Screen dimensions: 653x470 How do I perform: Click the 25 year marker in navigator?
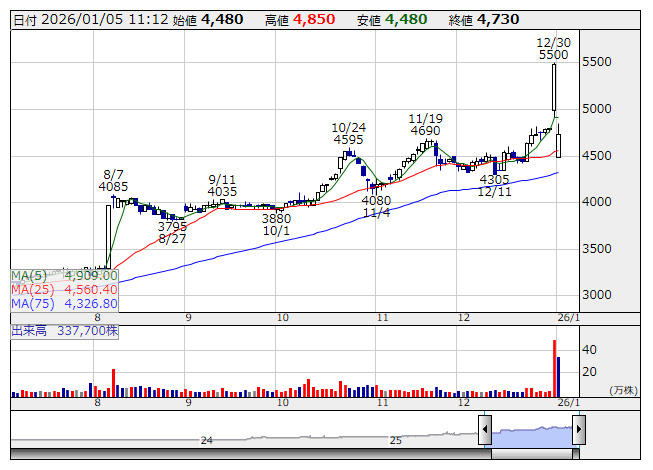pyautogui.click(x=395, y=440)
